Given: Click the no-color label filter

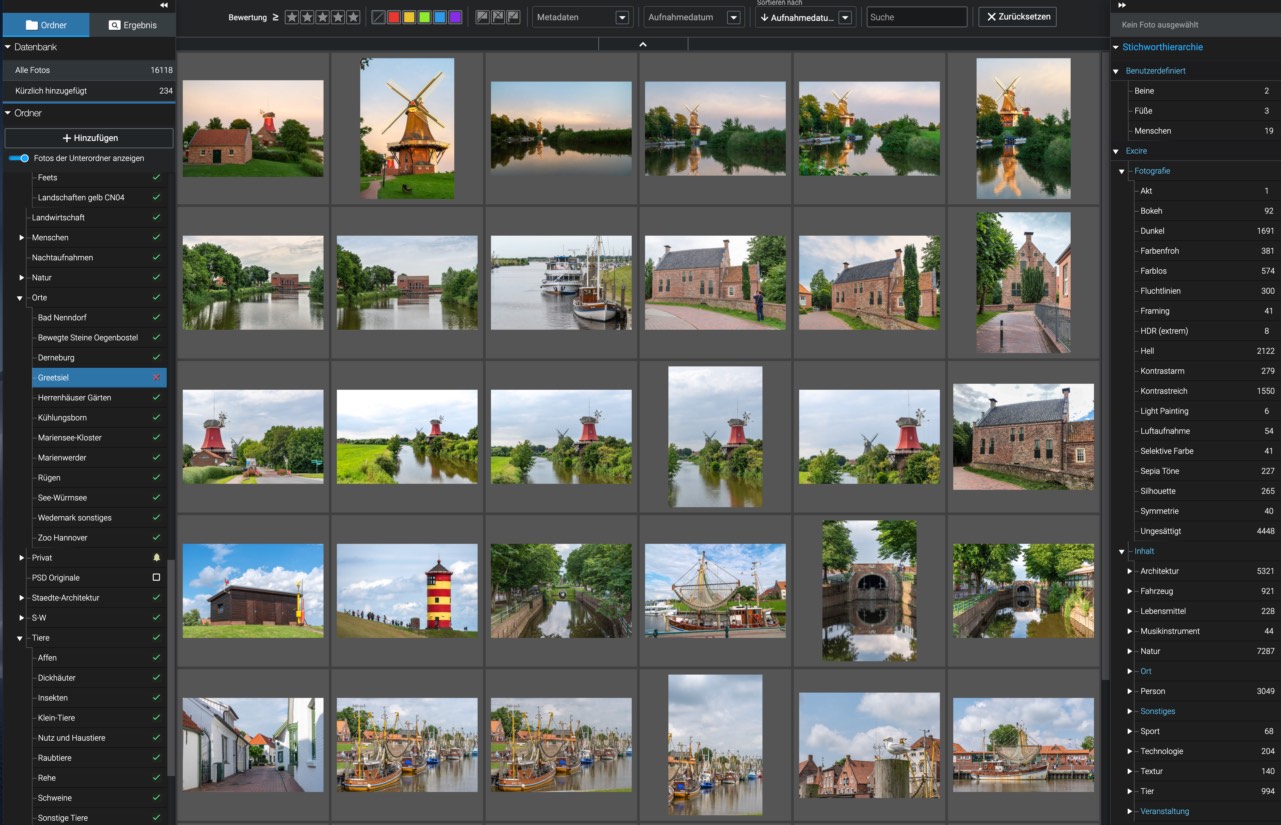Looking at the screenshot, I should [378, 17].
